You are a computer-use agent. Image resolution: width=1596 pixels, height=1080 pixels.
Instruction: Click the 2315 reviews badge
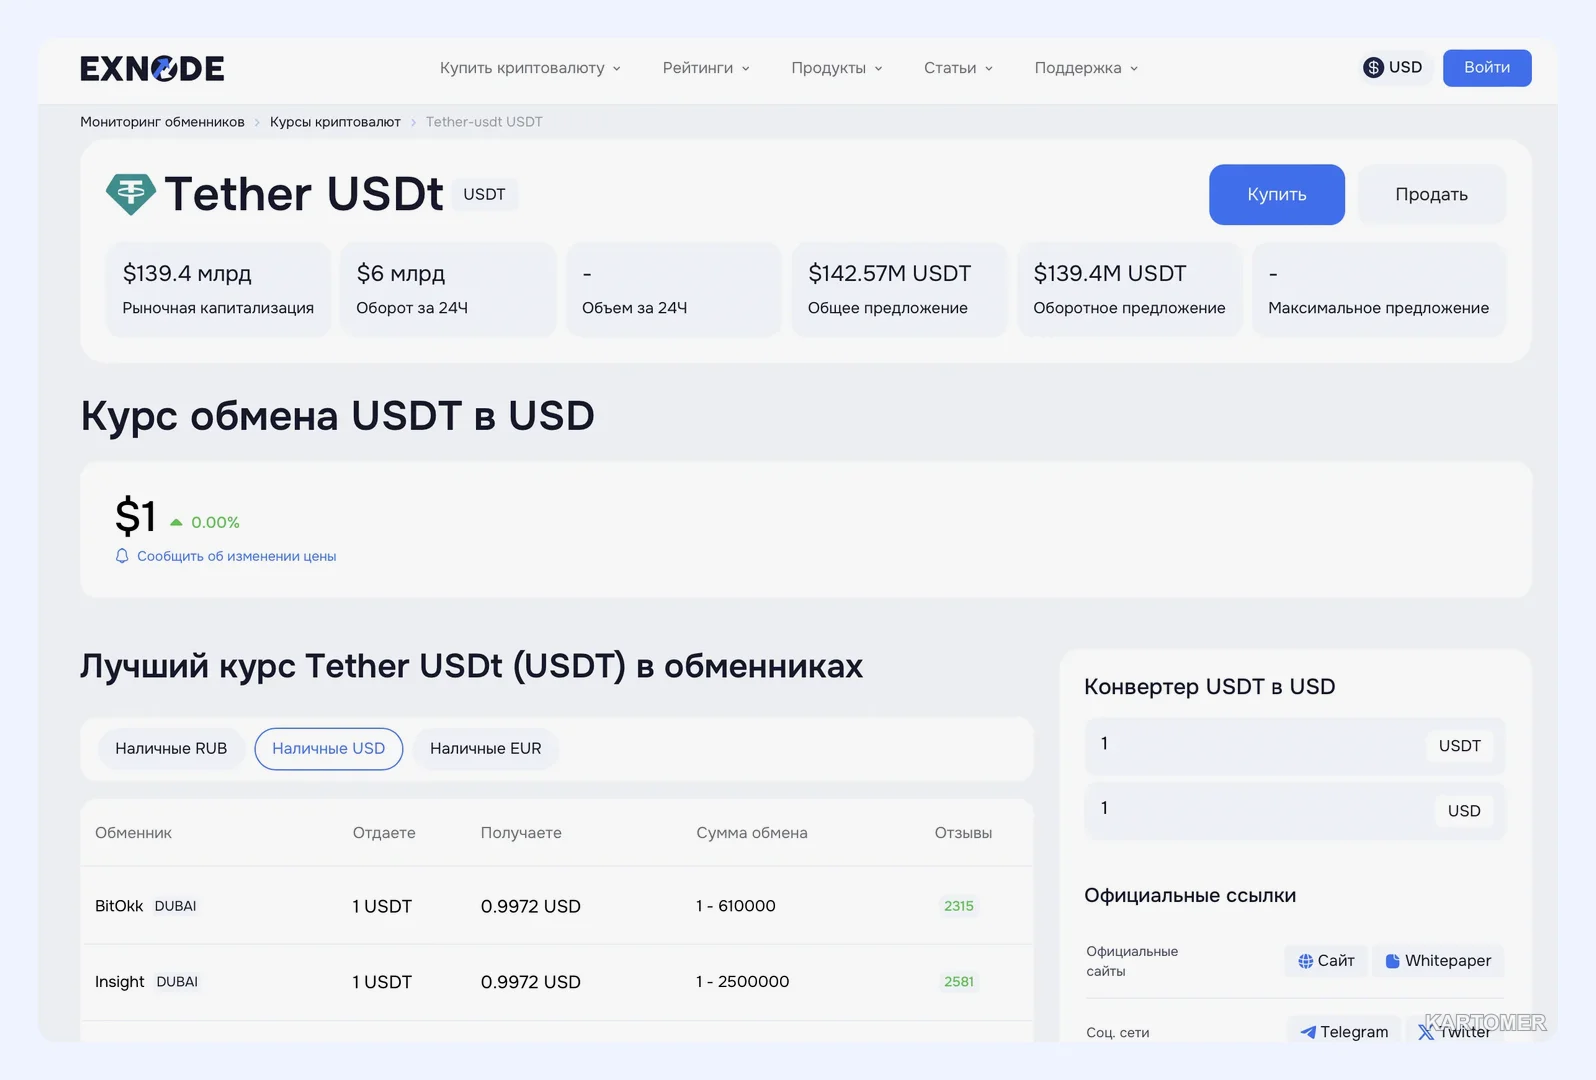coord(959,906)
